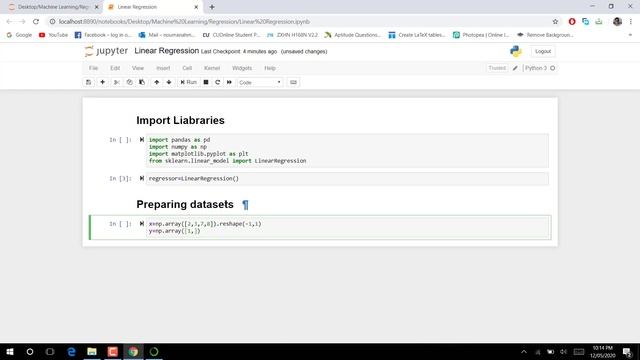Open the Widgets menu
640x360 pixels.
242,68
